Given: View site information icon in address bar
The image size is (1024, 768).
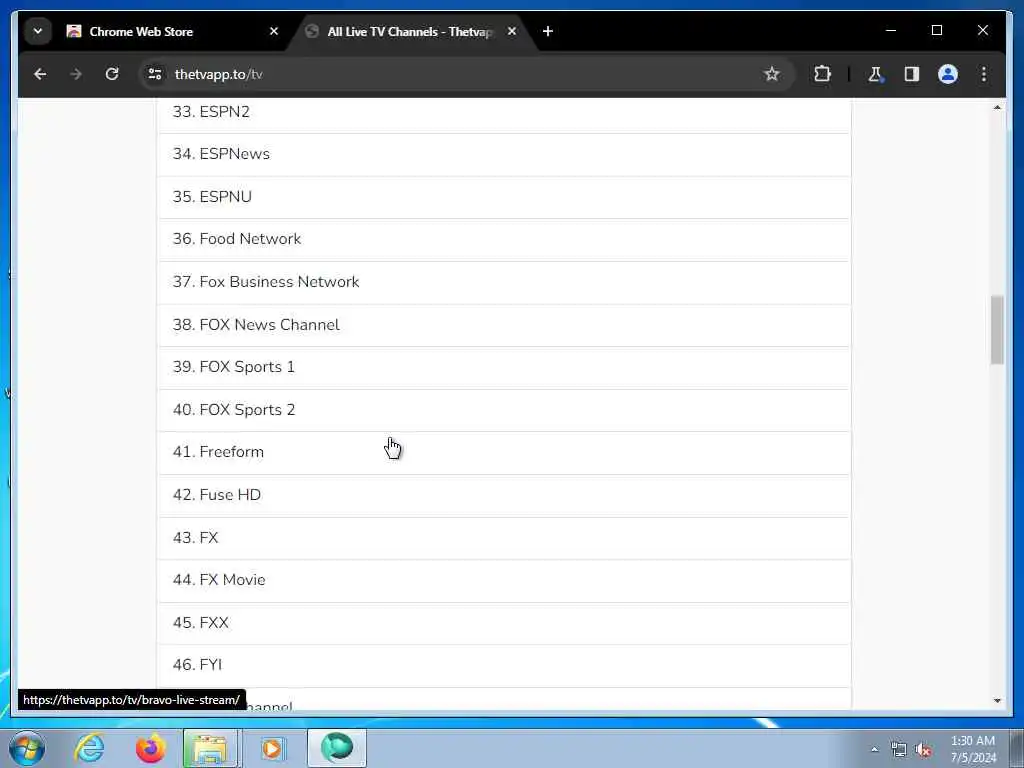Looking at the screenshot, I should tap(155, 74).
